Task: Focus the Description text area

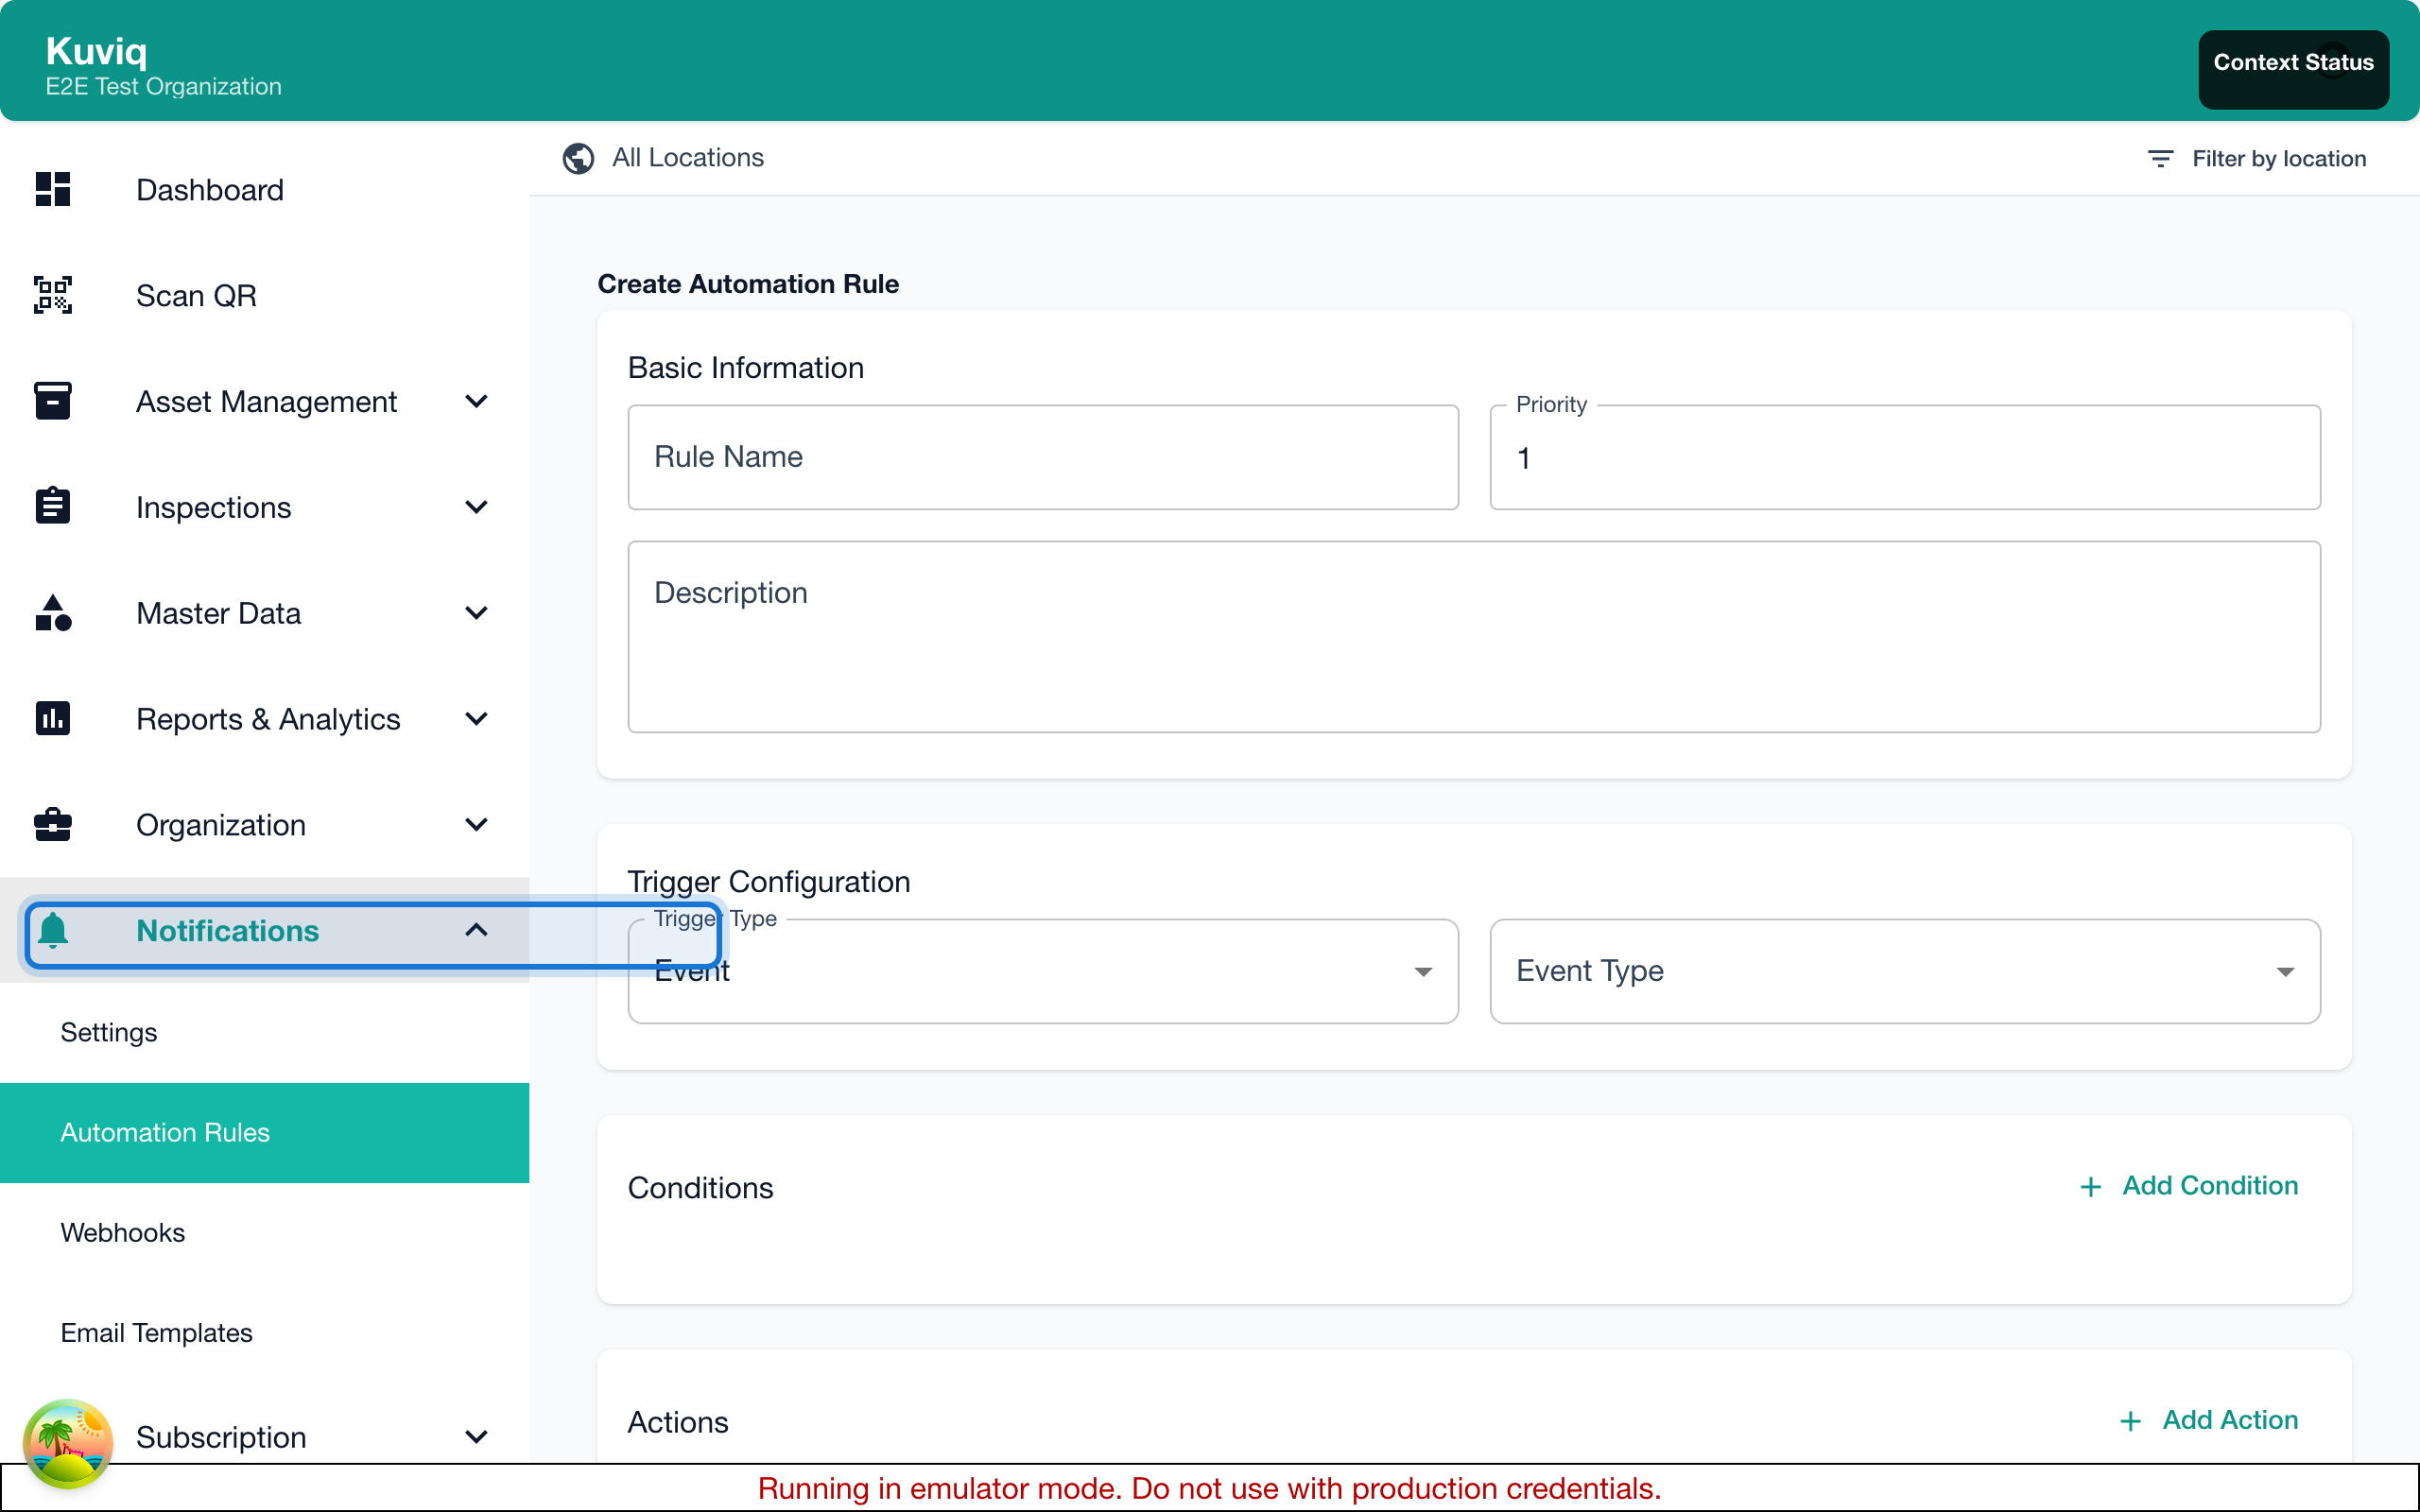Action: [1474, 637]
